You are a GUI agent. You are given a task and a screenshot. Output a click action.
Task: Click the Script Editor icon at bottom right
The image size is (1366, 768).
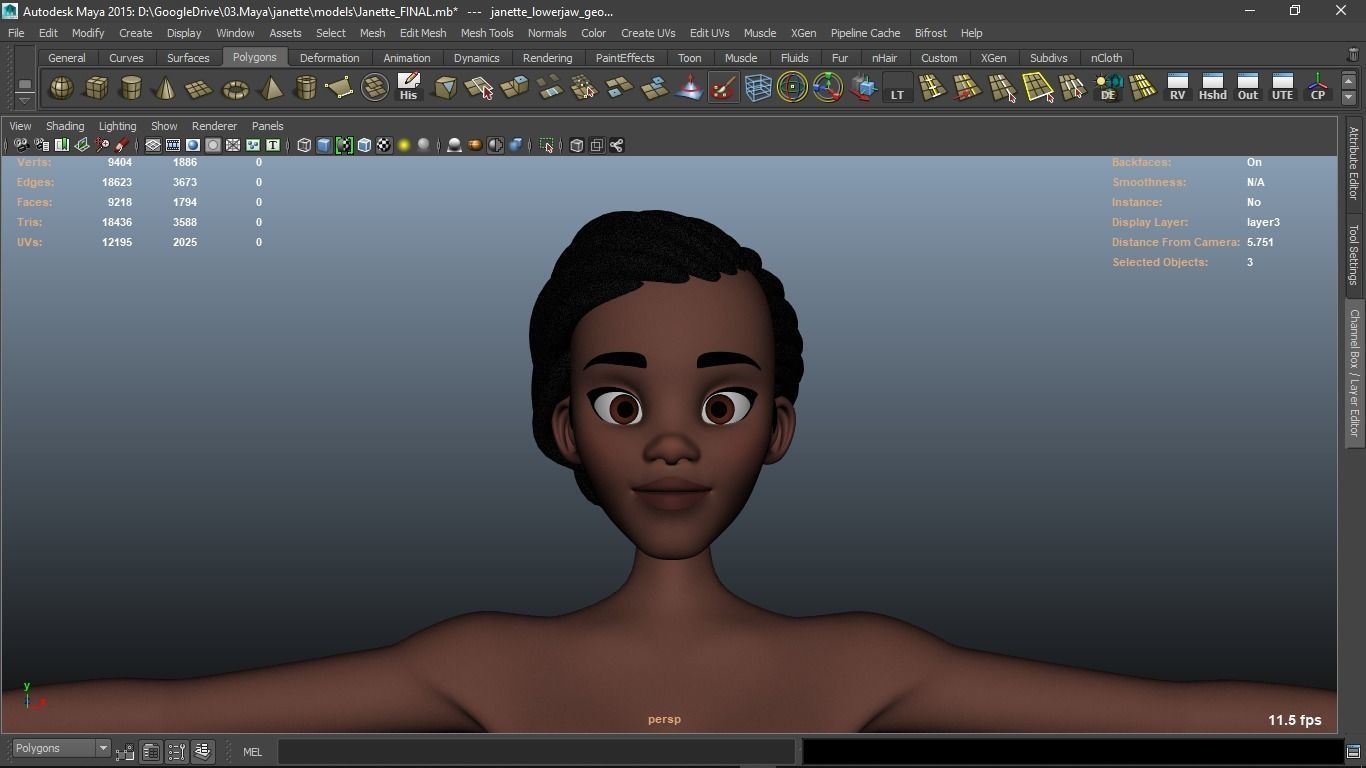[x=1353, y=752]
